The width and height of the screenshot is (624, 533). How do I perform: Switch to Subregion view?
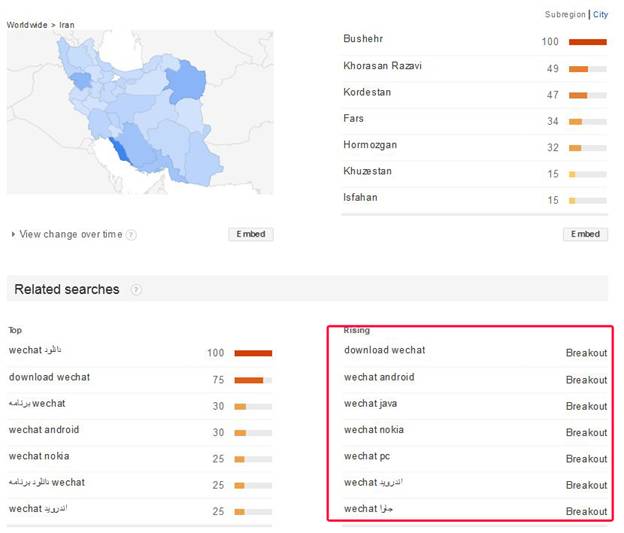(x=566, y=15)
